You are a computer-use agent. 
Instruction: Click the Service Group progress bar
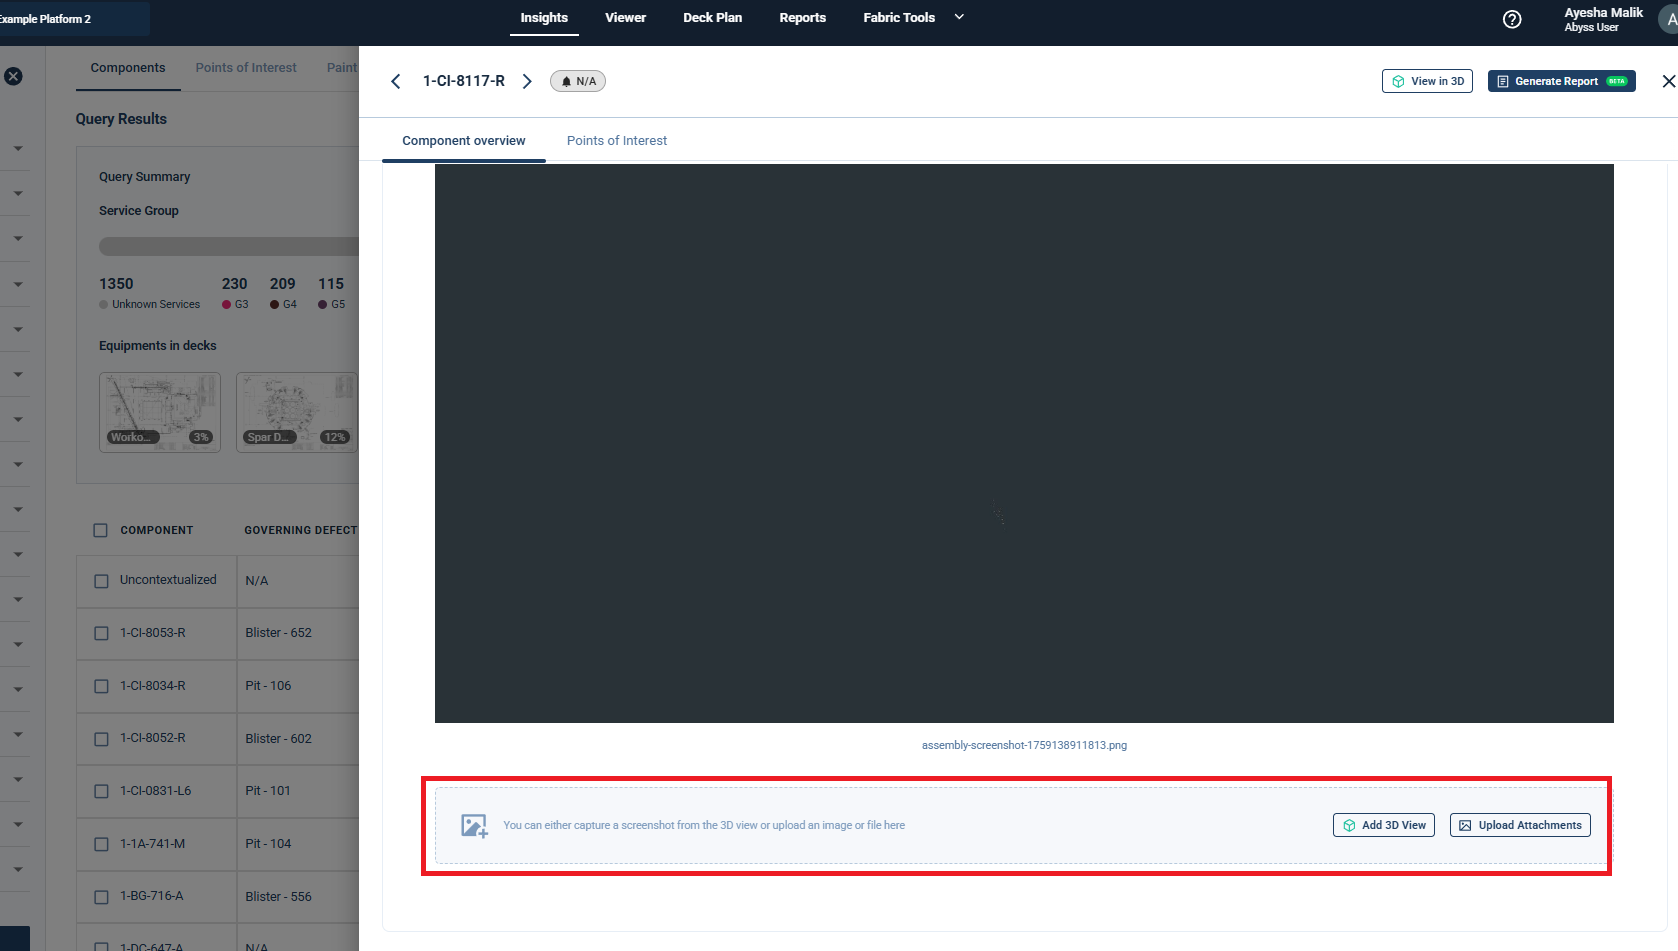[x=230, y=245]
